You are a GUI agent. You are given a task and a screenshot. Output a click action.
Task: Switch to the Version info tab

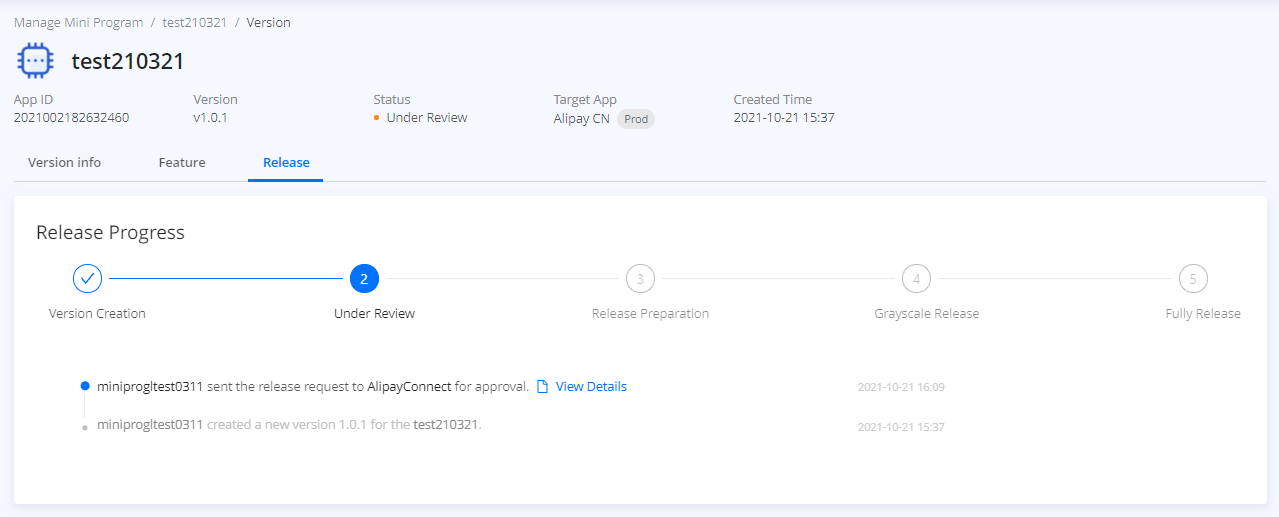click(x=64, y=162)
